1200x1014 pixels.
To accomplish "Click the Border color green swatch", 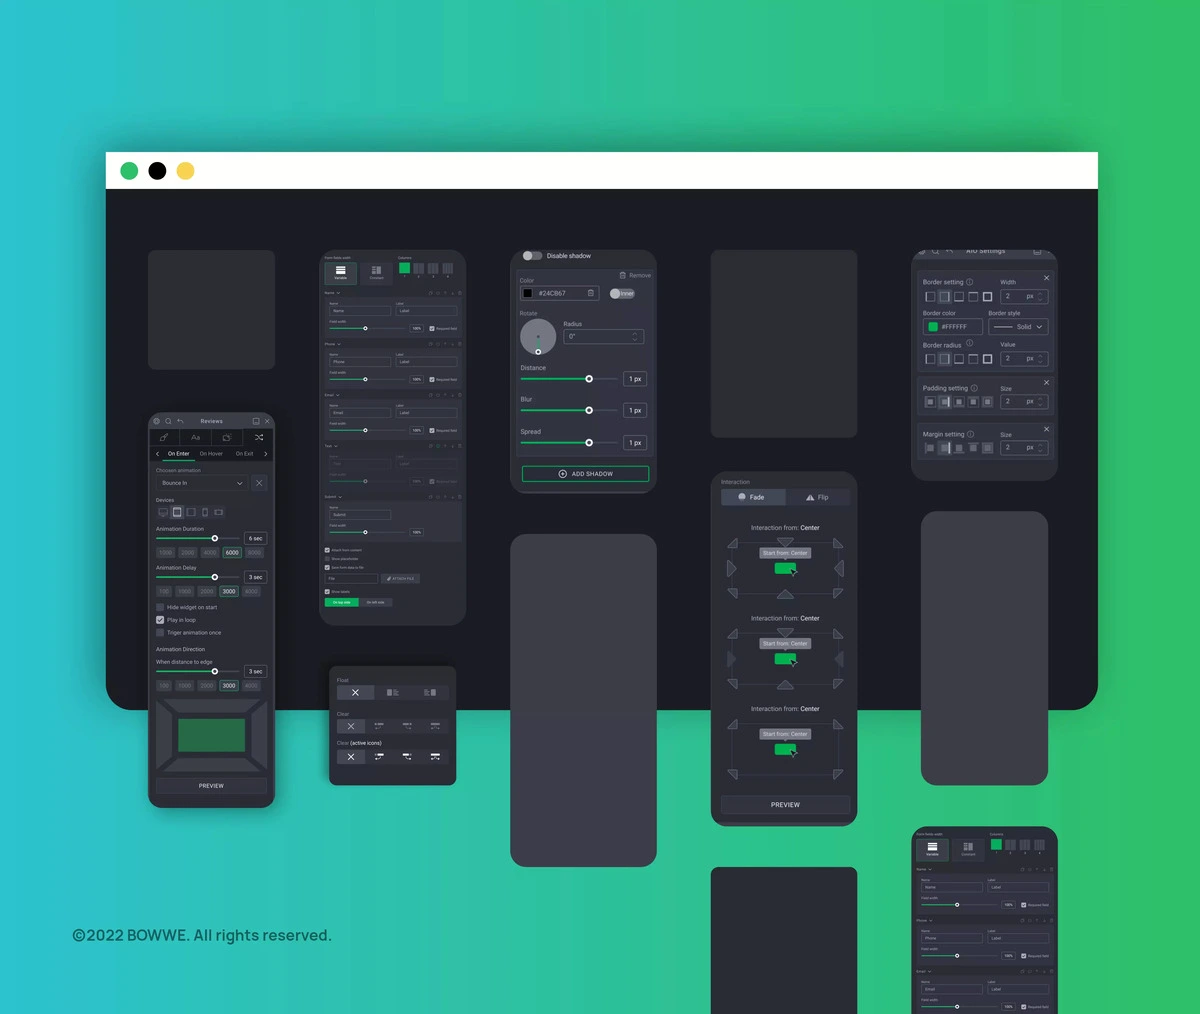I will click(x=933, y=327).
